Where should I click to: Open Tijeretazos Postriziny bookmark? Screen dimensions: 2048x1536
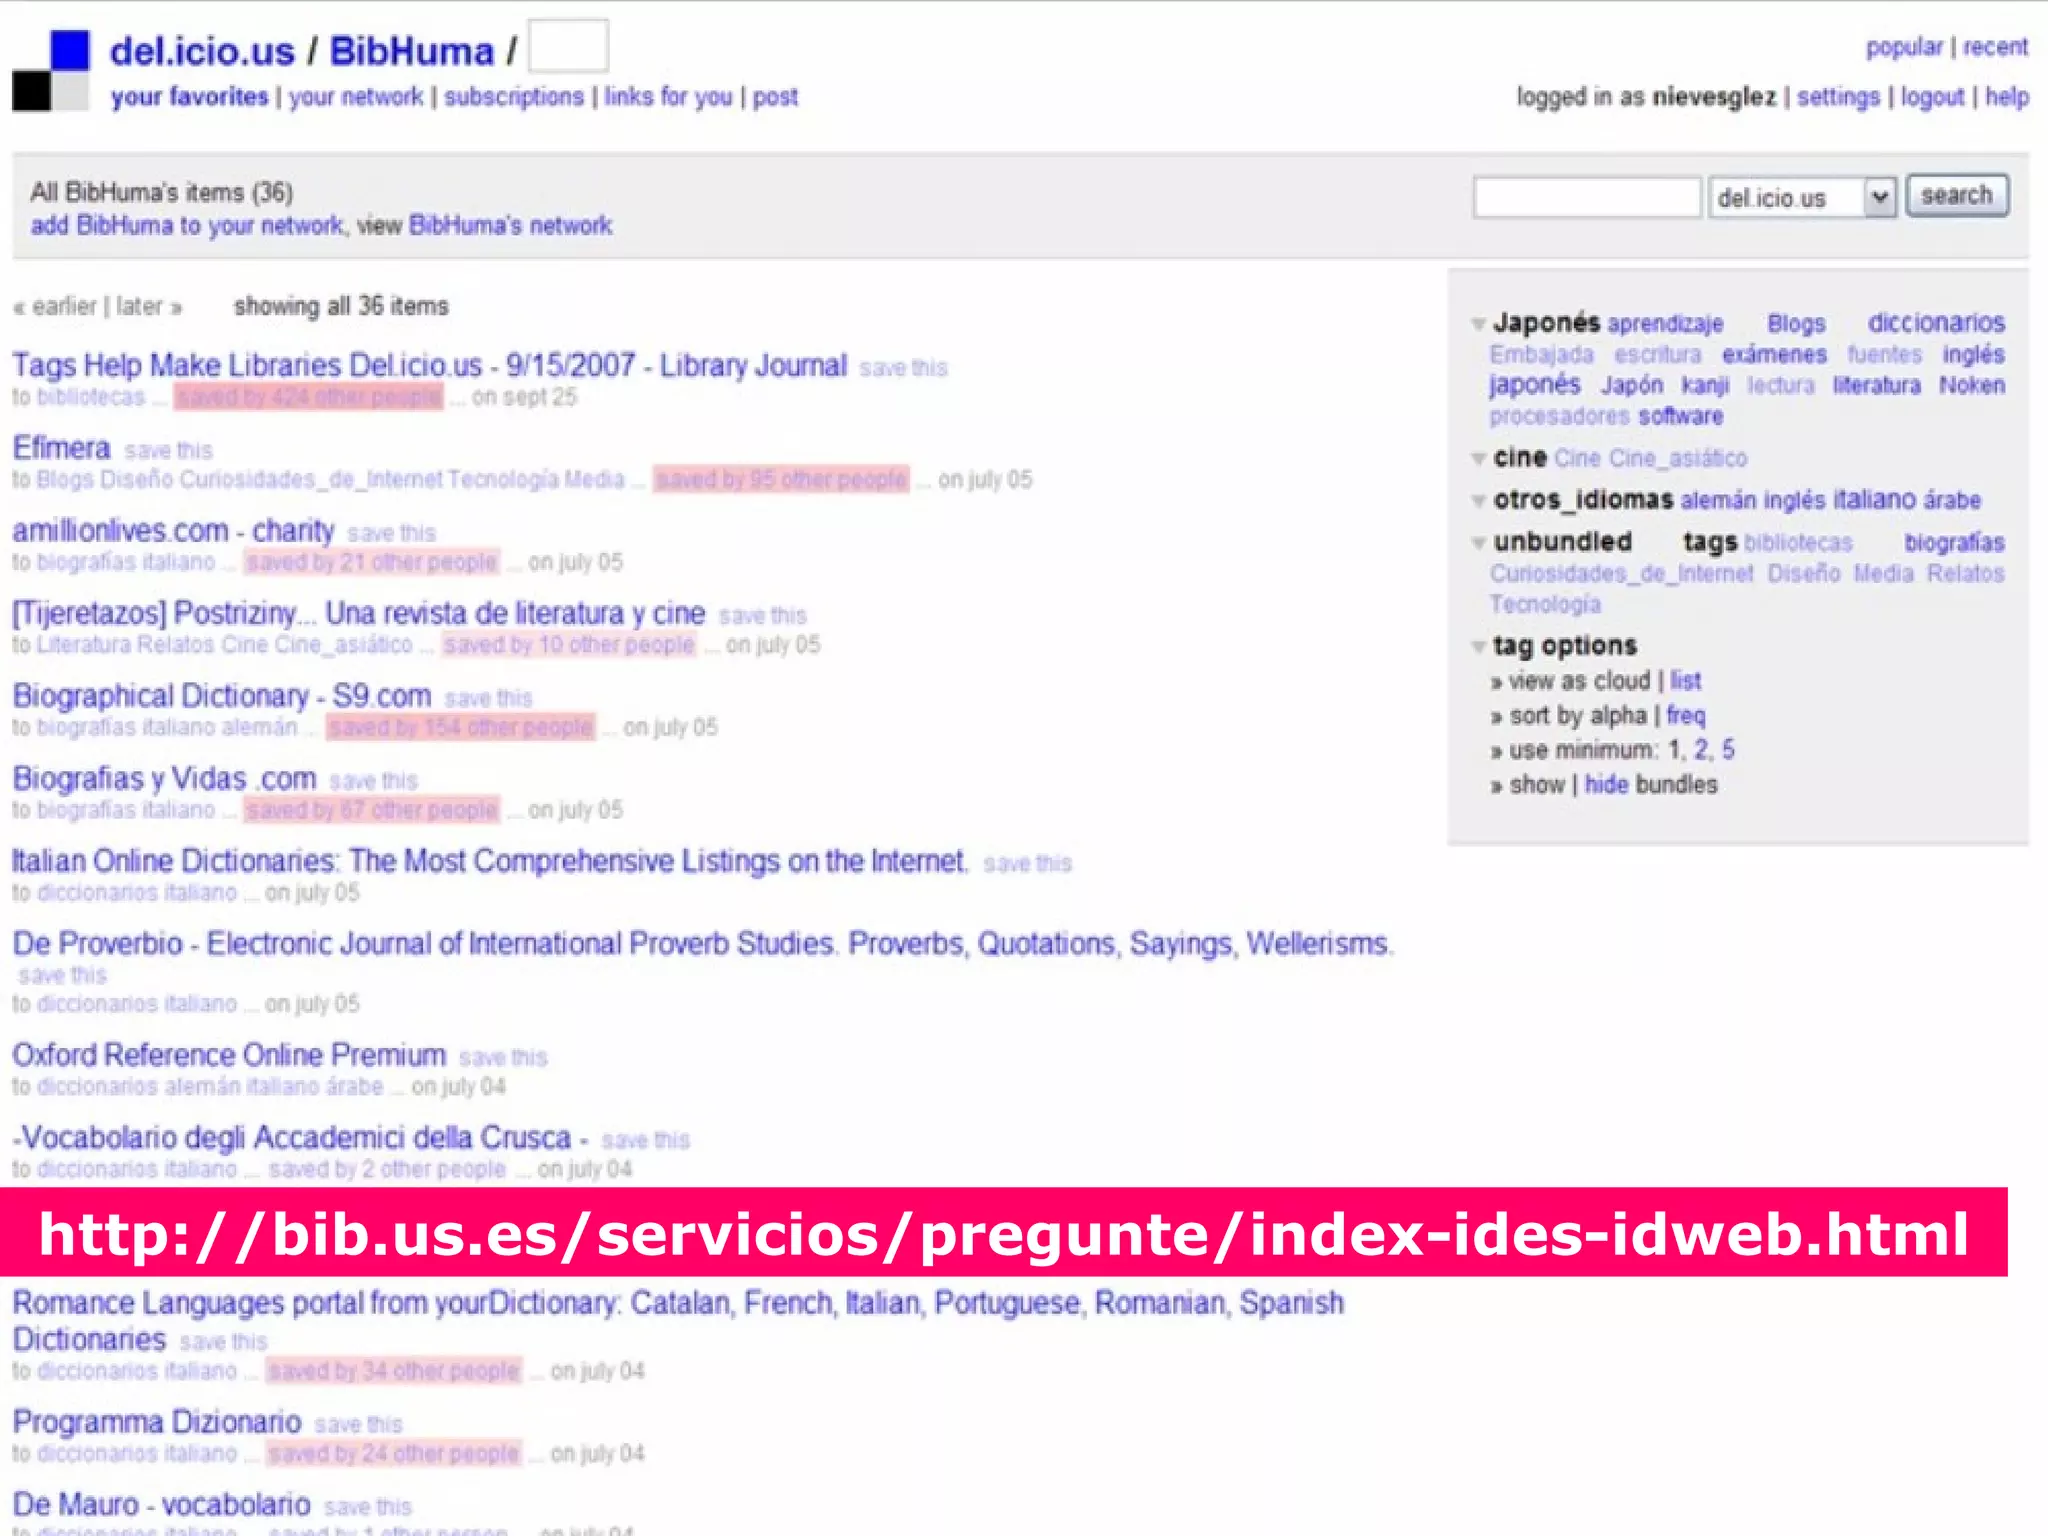(x=358, y=613)
